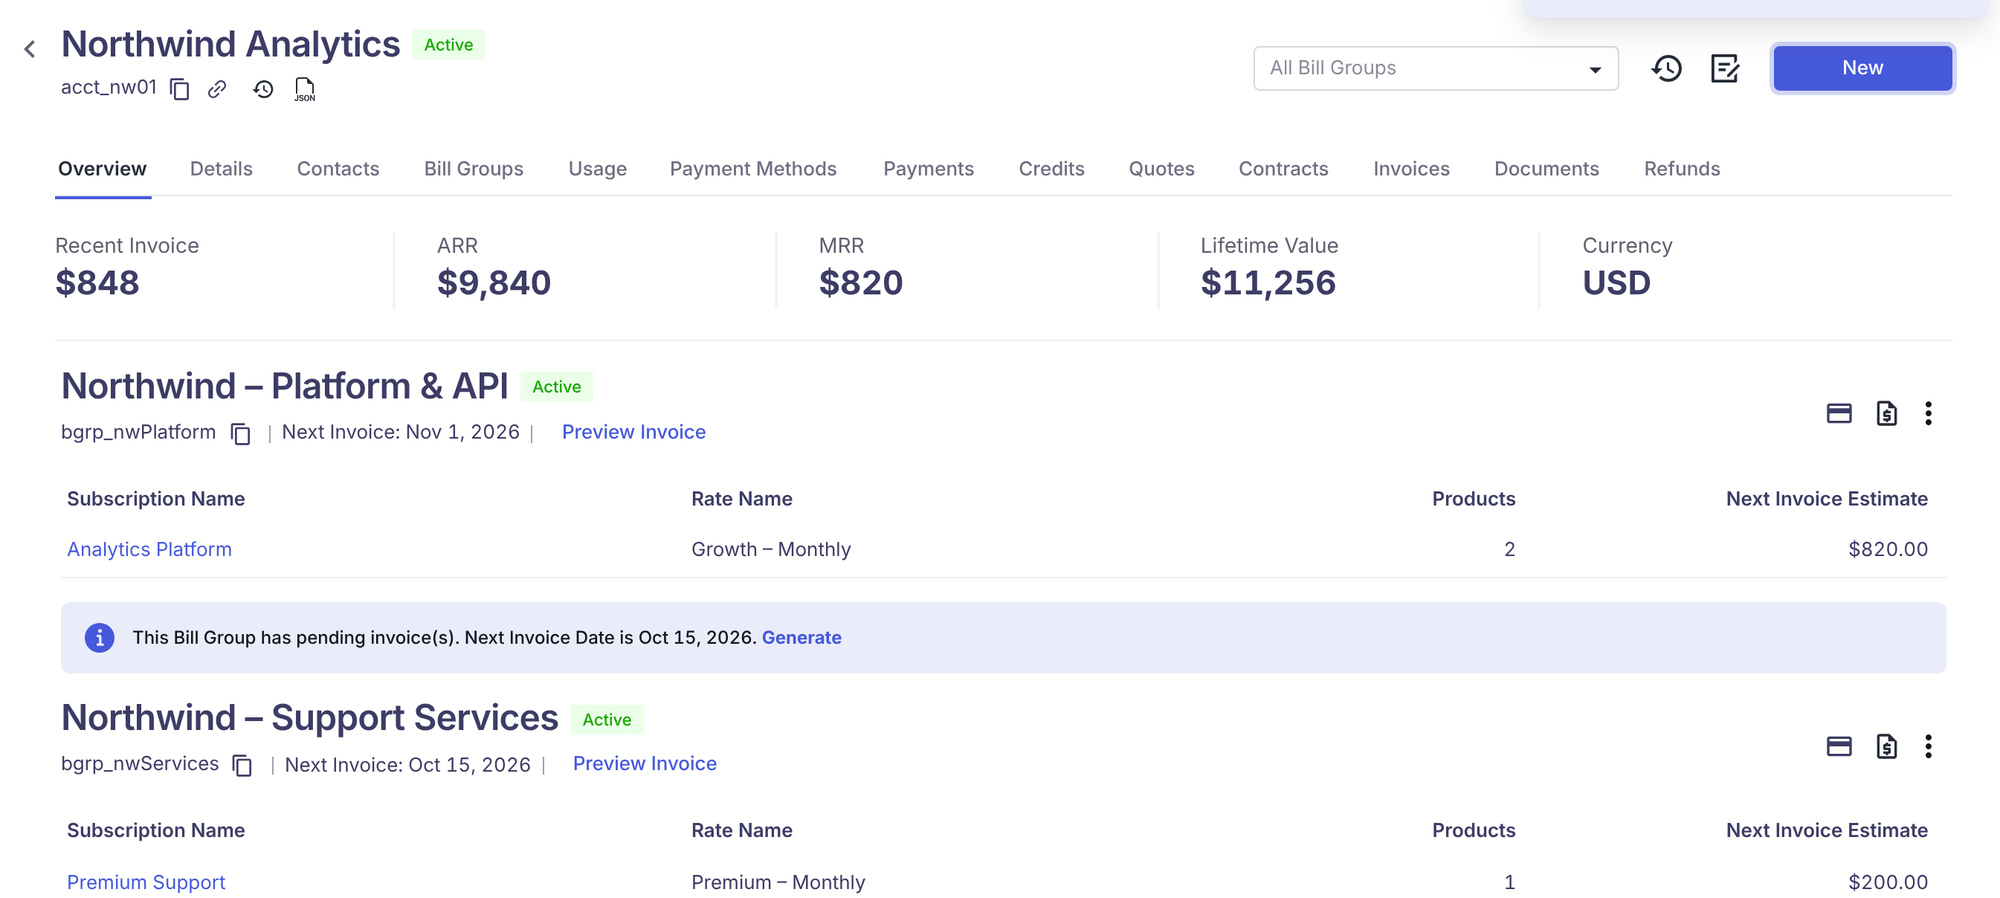Screen dimensions: 2000x898
Task: Click the $820.00 next invoice estimate
Action: (1888, 549)
